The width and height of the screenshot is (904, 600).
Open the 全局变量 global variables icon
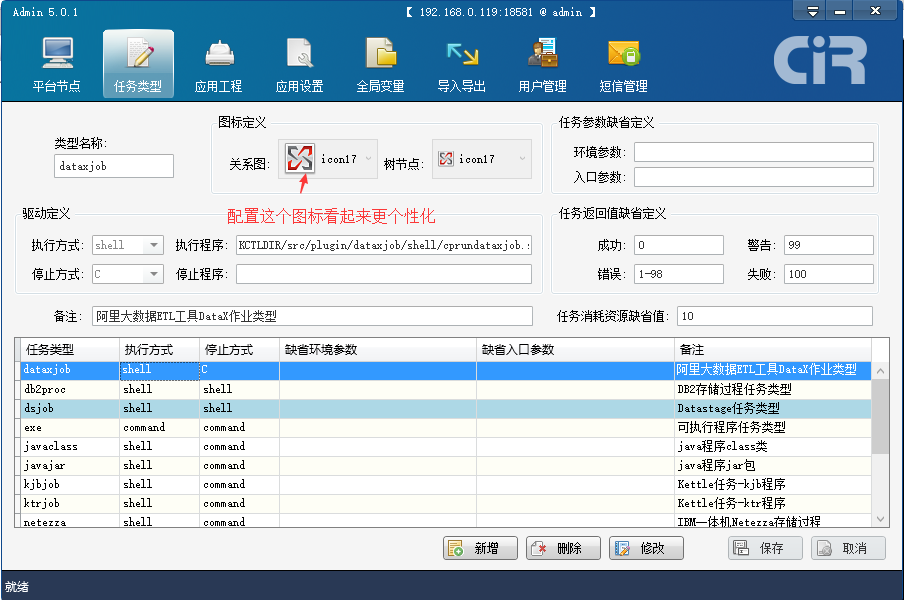381,63
